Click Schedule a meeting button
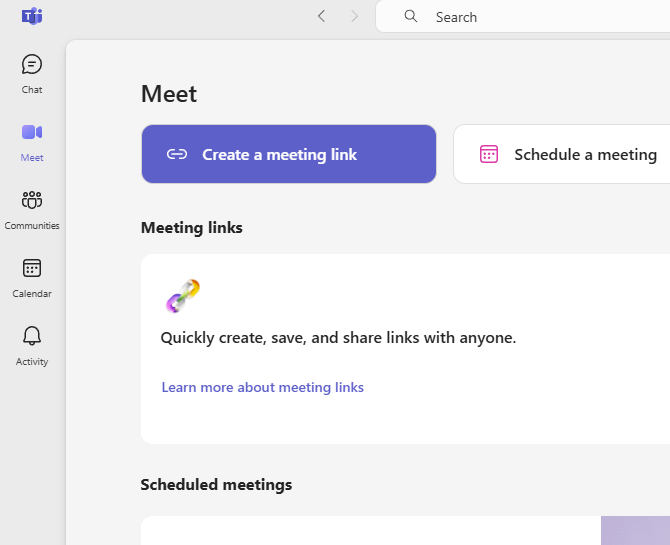Screen dimensions: 670x545 [562, 154]
